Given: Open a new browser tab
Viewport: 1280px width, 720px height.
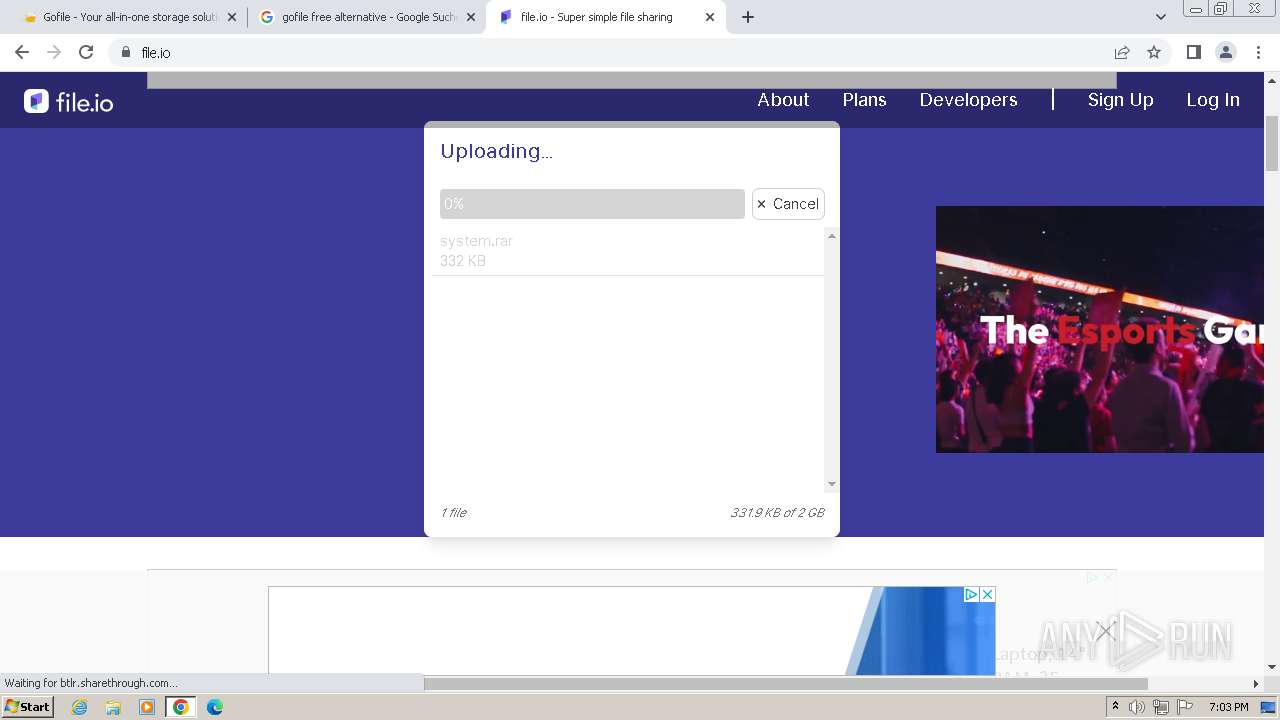Looking at the screenshot, I should (748, 17).
